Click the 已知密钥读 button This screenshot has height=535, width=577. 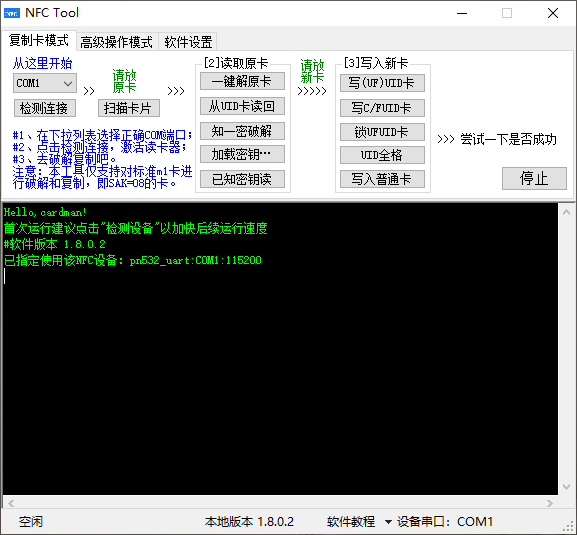pos(242,179)
